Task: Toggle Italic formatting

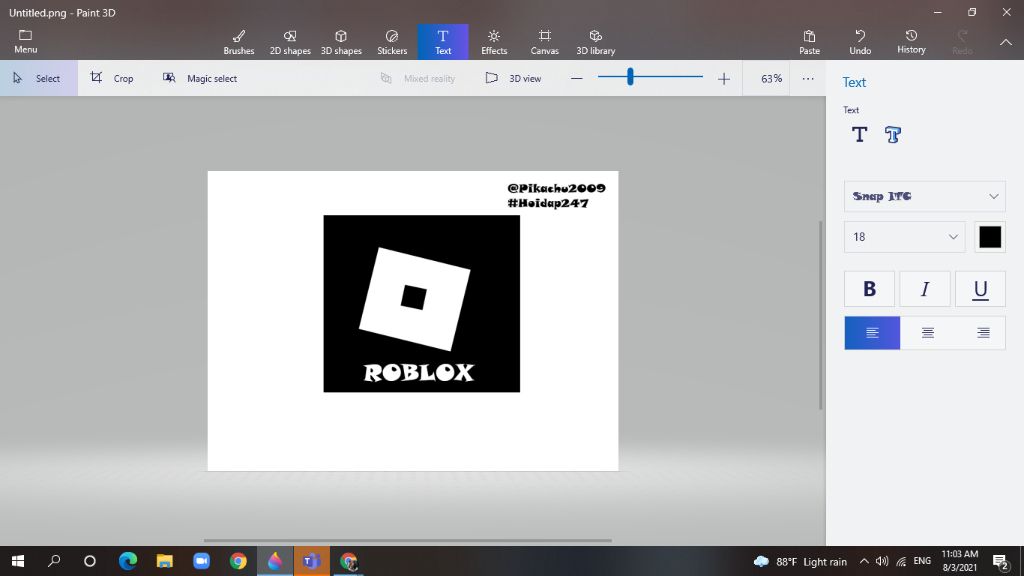Action: (925, 289)
